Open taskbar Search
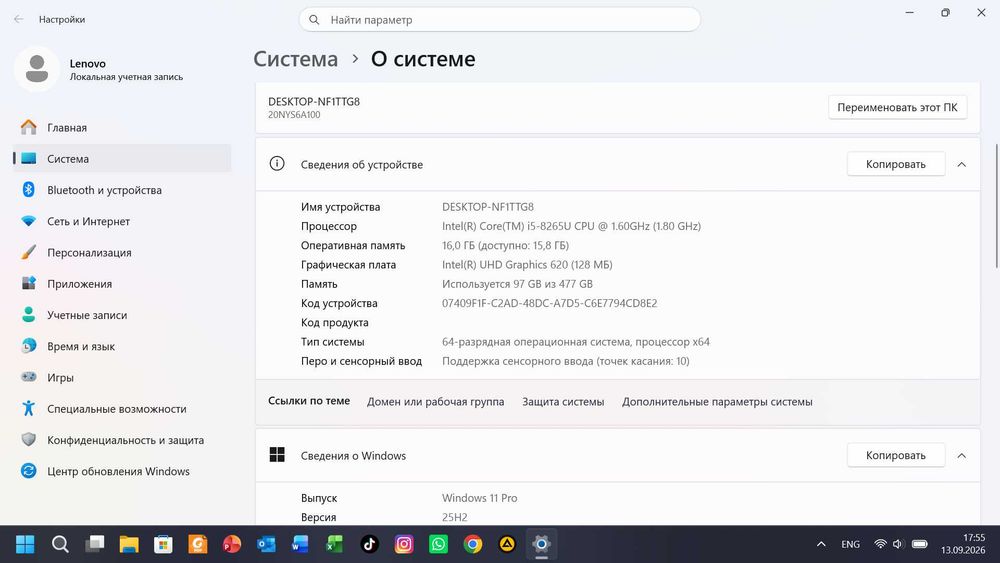 (x=60, y=544)
